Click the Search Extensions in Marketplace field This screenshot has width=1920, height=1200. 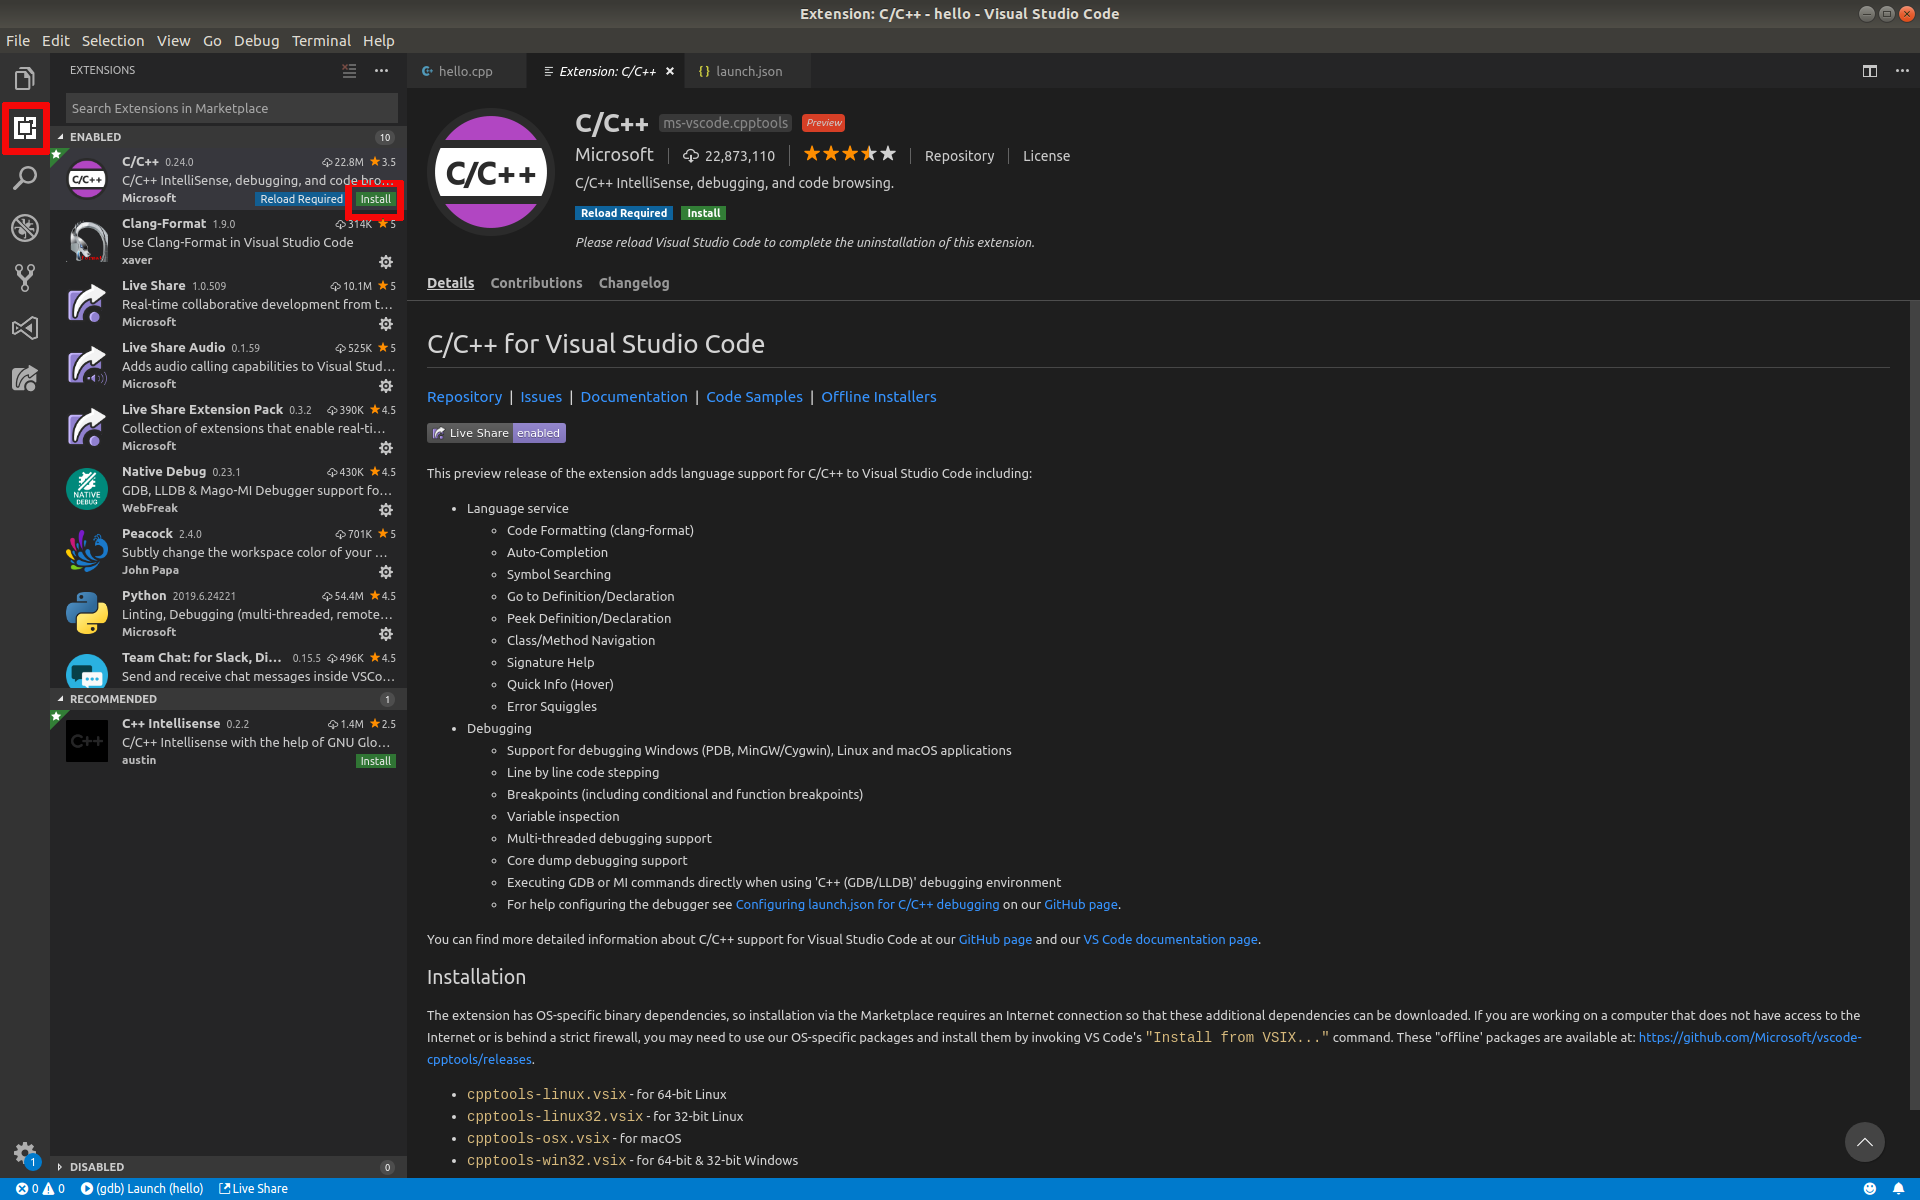[232, 108]
